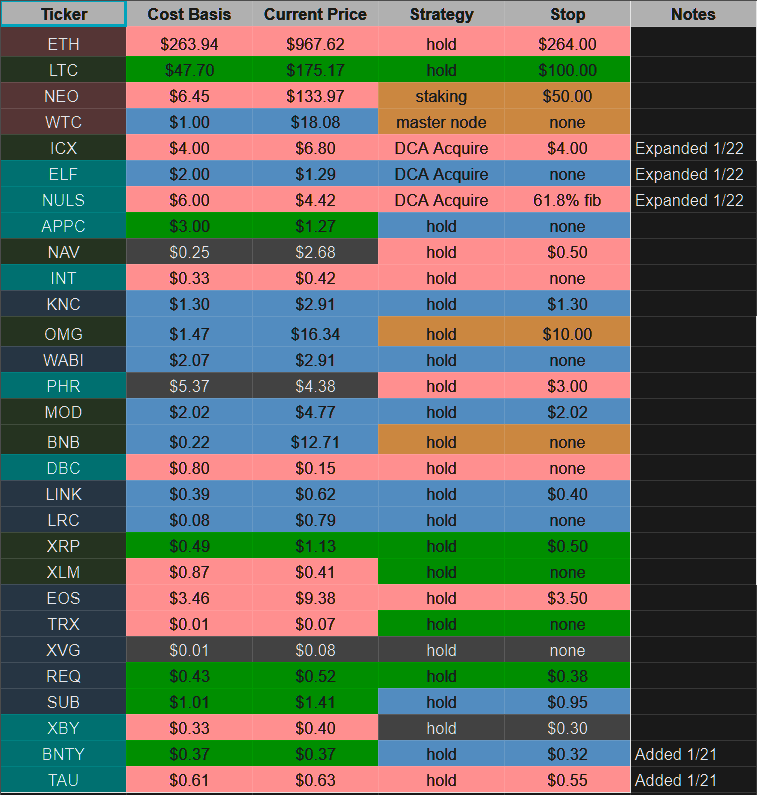Select PHR cost basis $5.37

[x=189, y=386]
